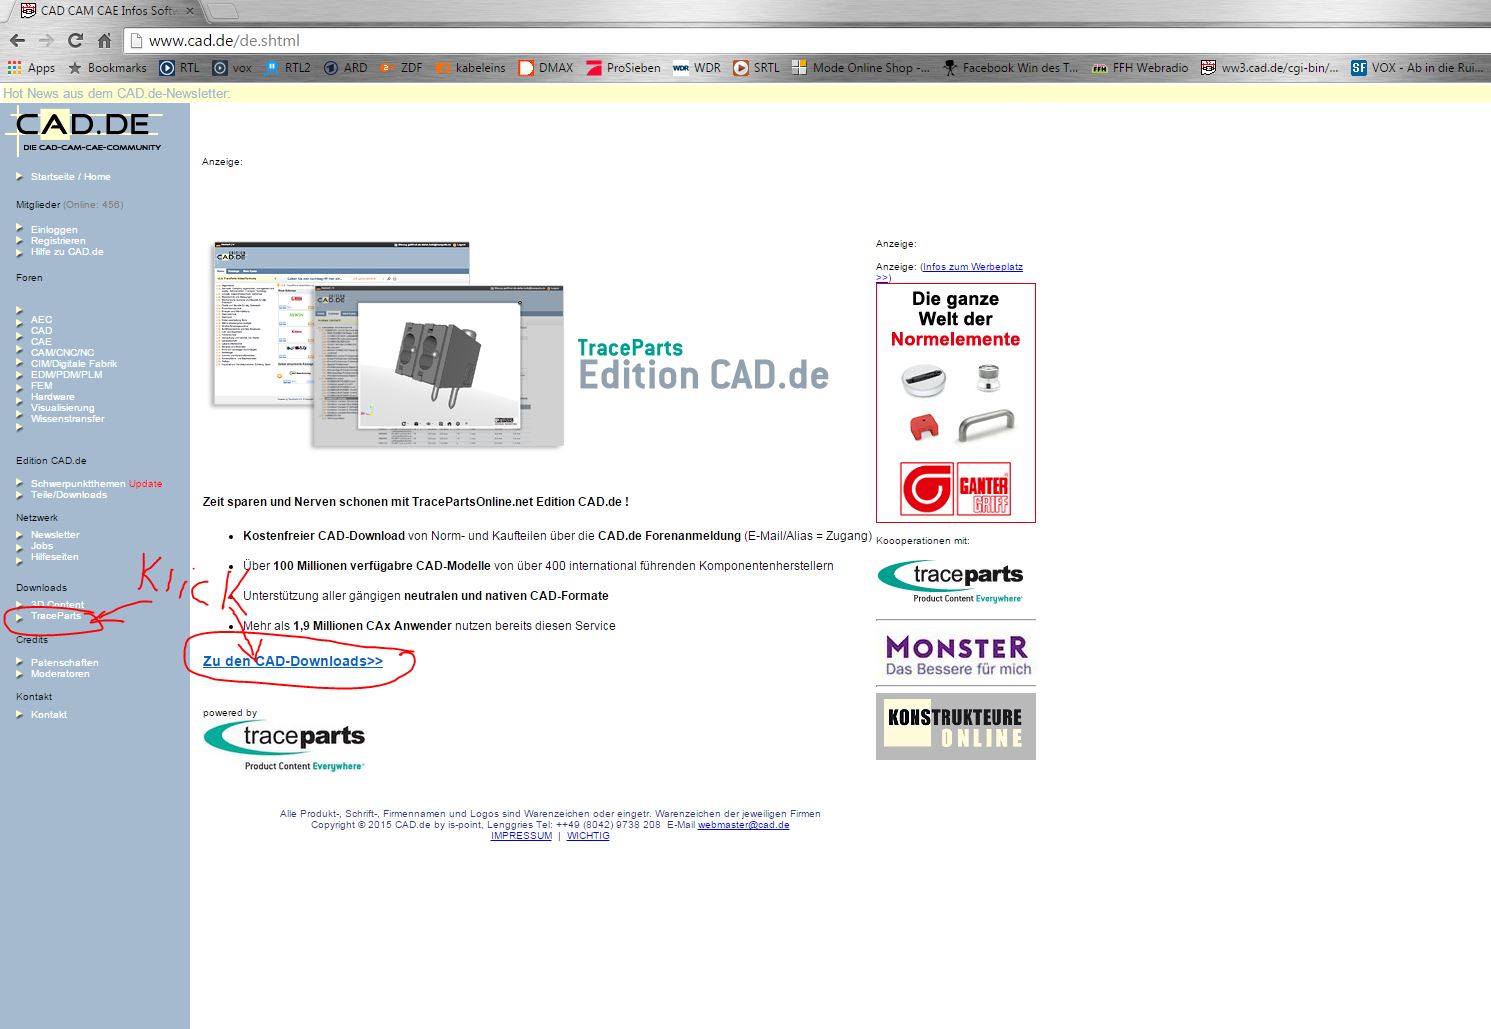Click the traceparts cooperation logo on right
The height and width of the screenshot is (1029, 1491).
pos(951,581)
